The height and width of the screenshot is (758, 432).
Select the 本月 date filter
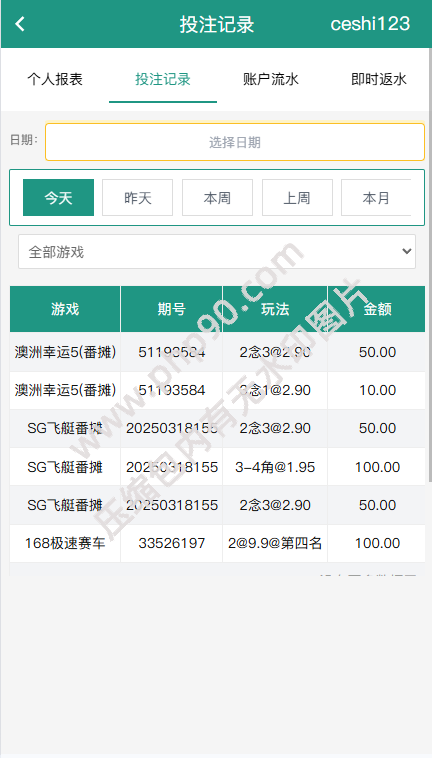pyautogui.click(x=376, y=198)
